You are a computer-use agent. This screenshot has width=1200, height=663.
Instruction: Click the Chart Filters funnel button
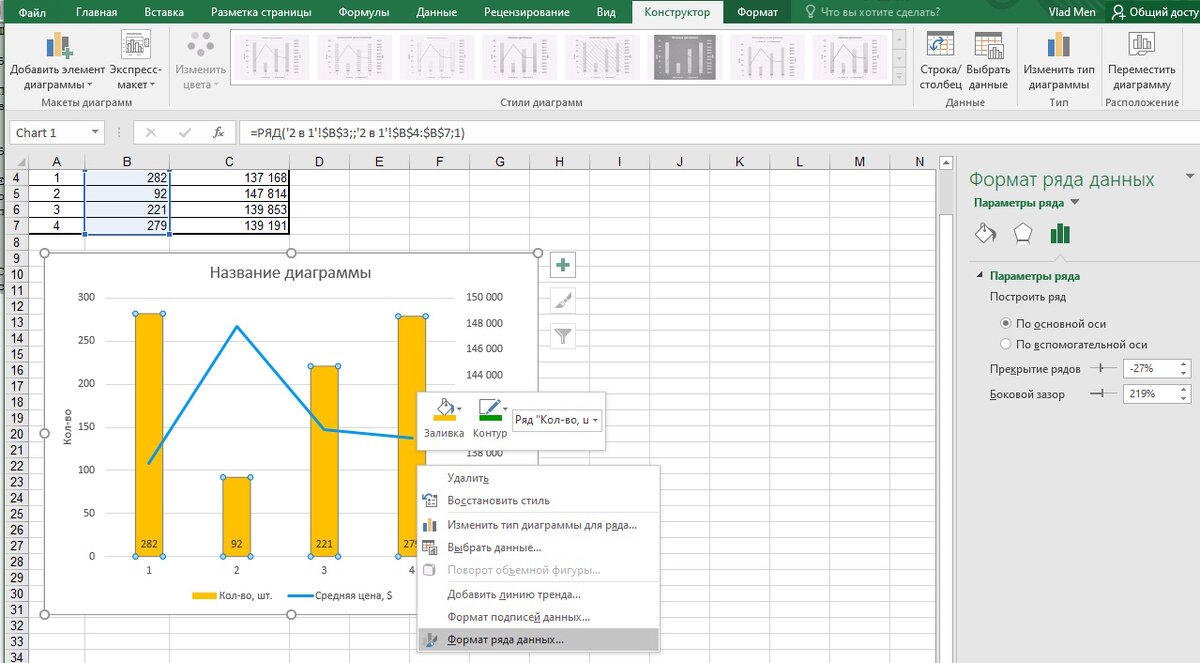tap(564, 336)
